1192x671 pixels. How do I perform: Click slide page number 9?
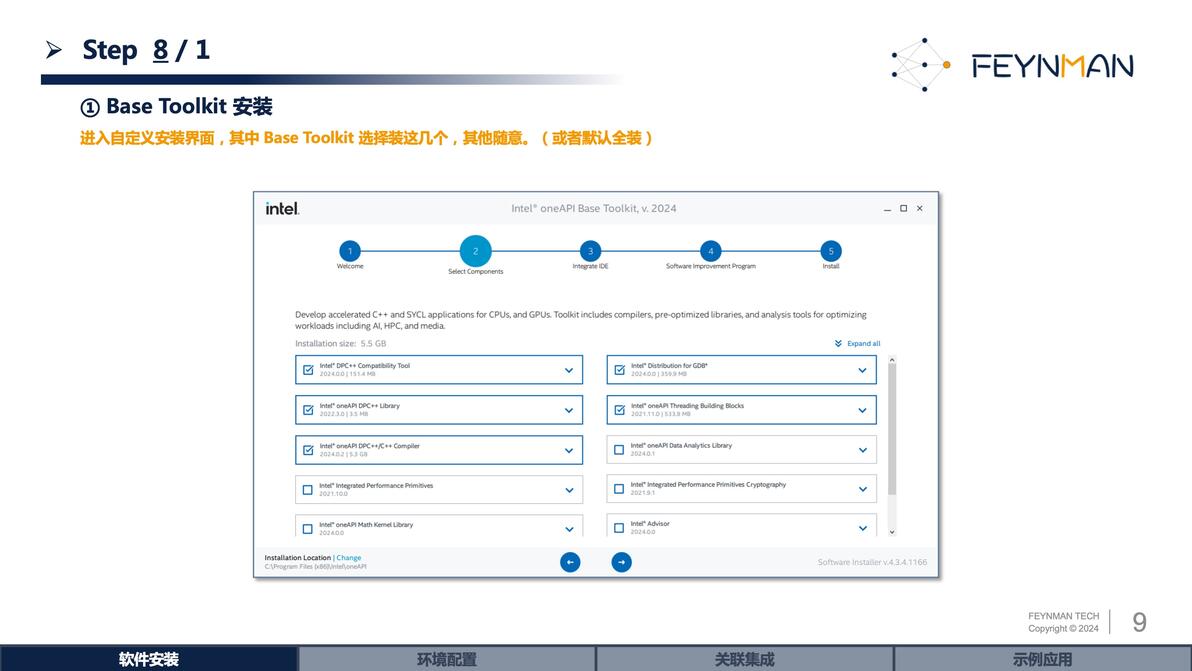(1139, 622)
